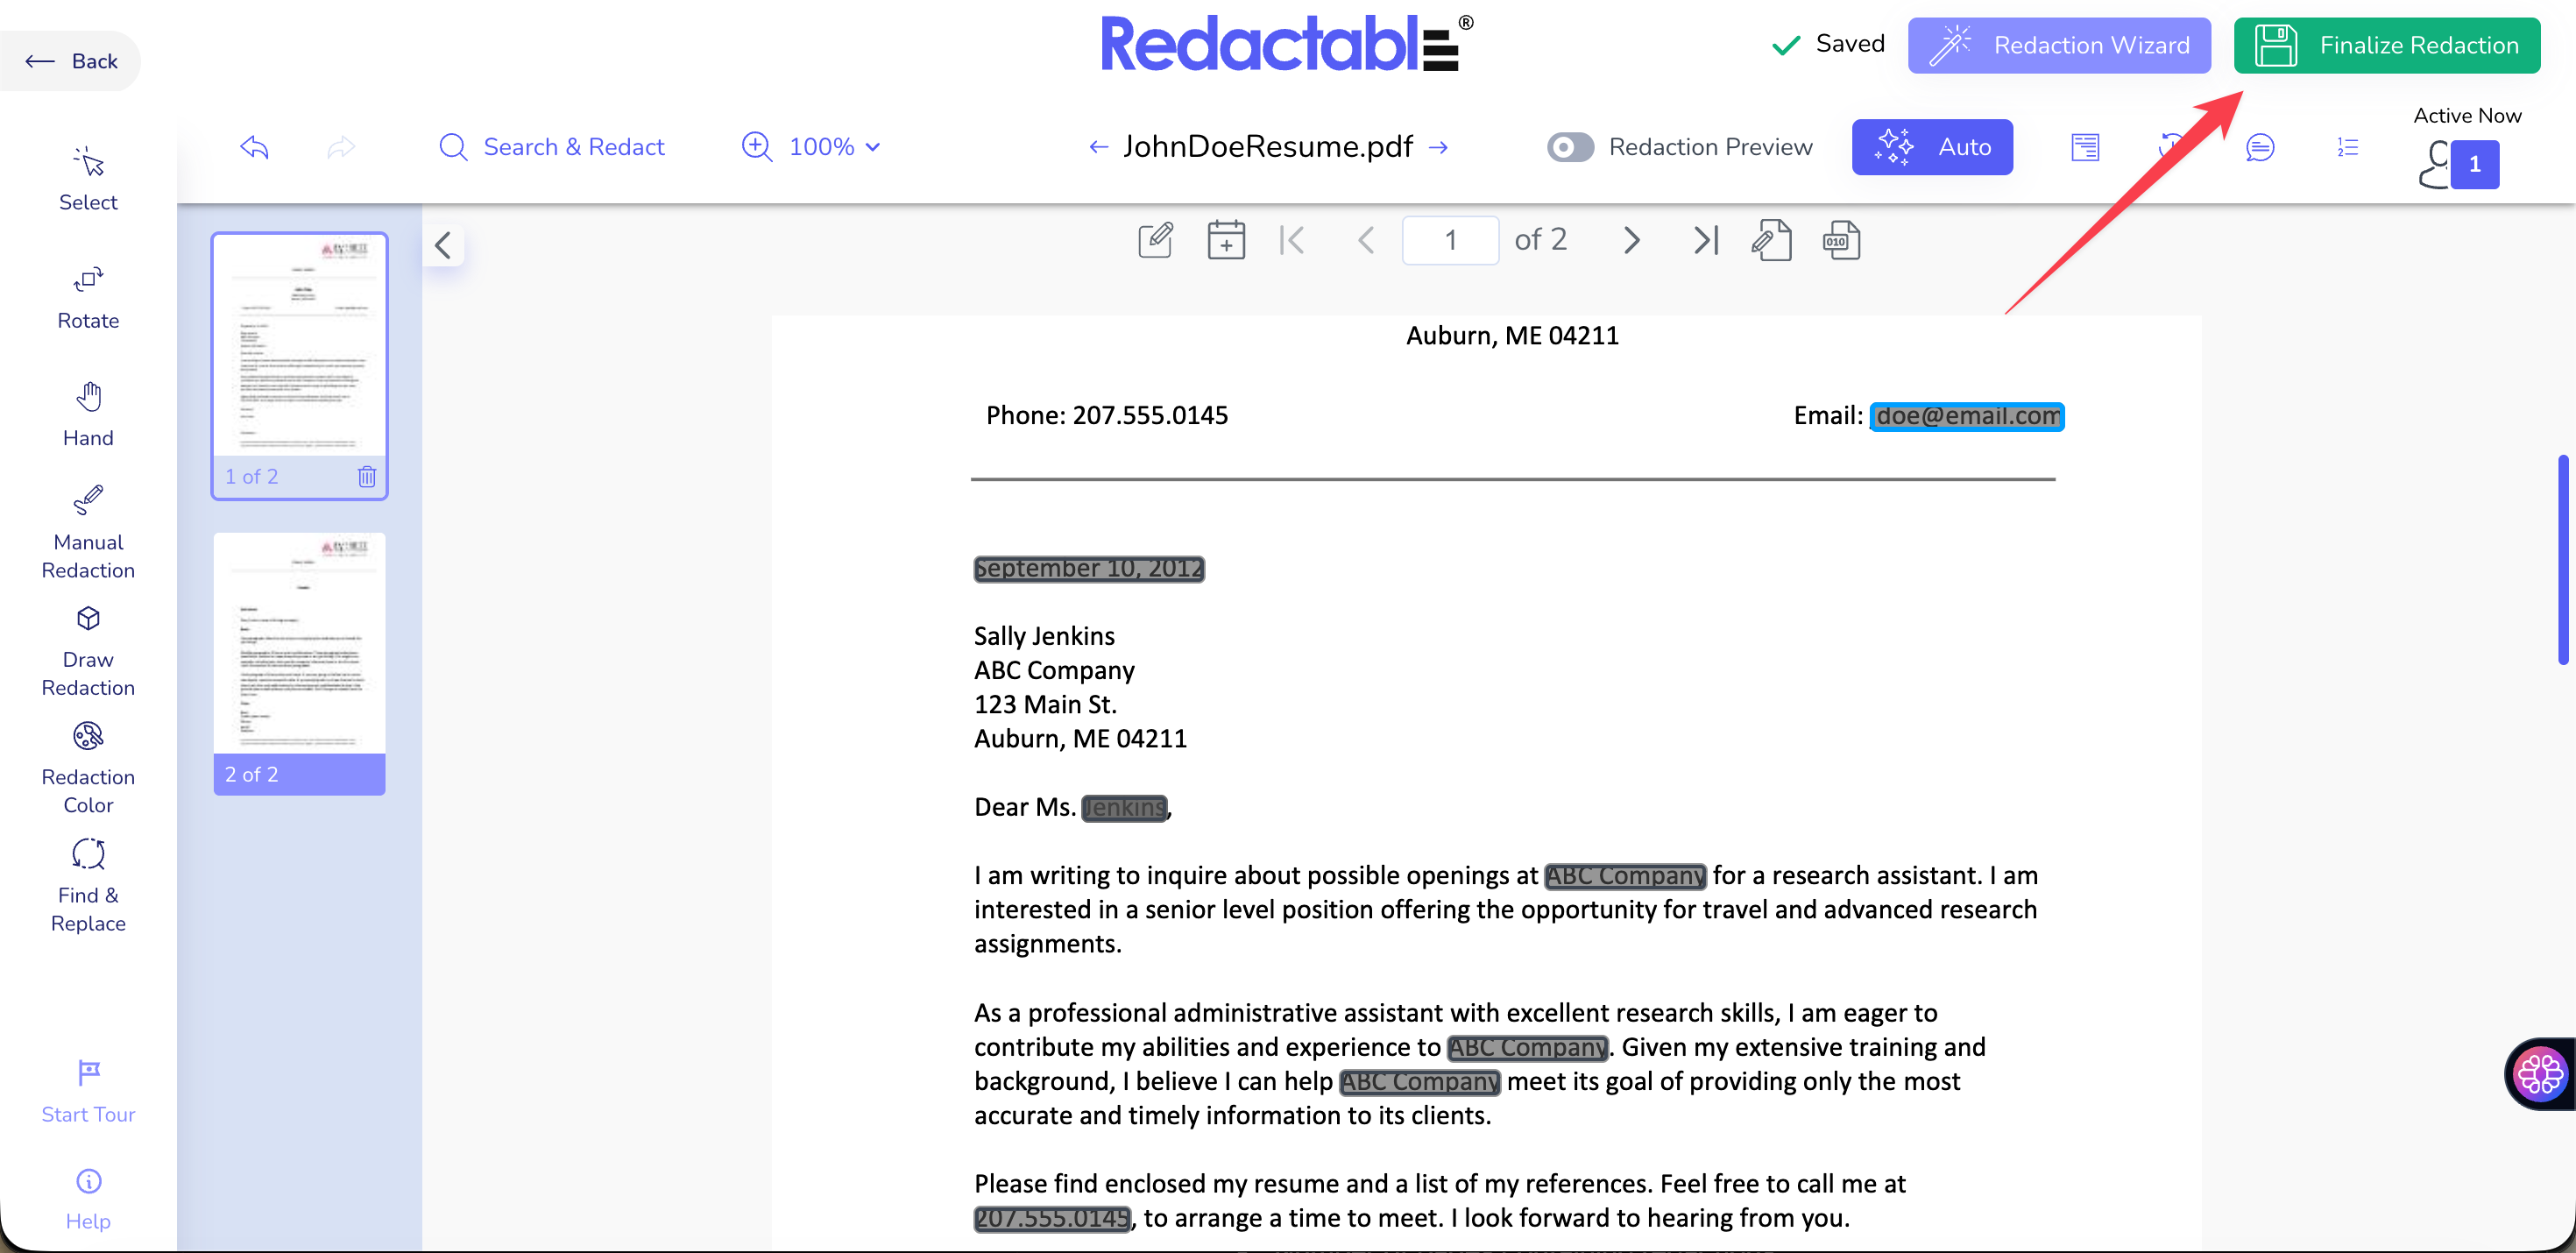
Task: Select the 2 of 2 page thumbnail
Action: 299,663
